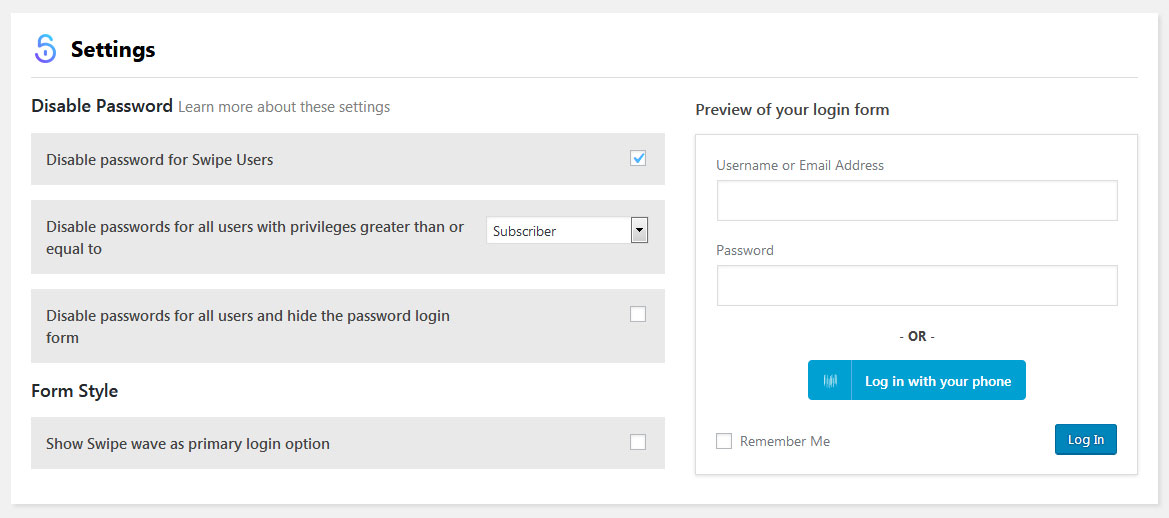Click the wave icon on phone login button
Screen dimensions: 1169x518
coord(830,381)
